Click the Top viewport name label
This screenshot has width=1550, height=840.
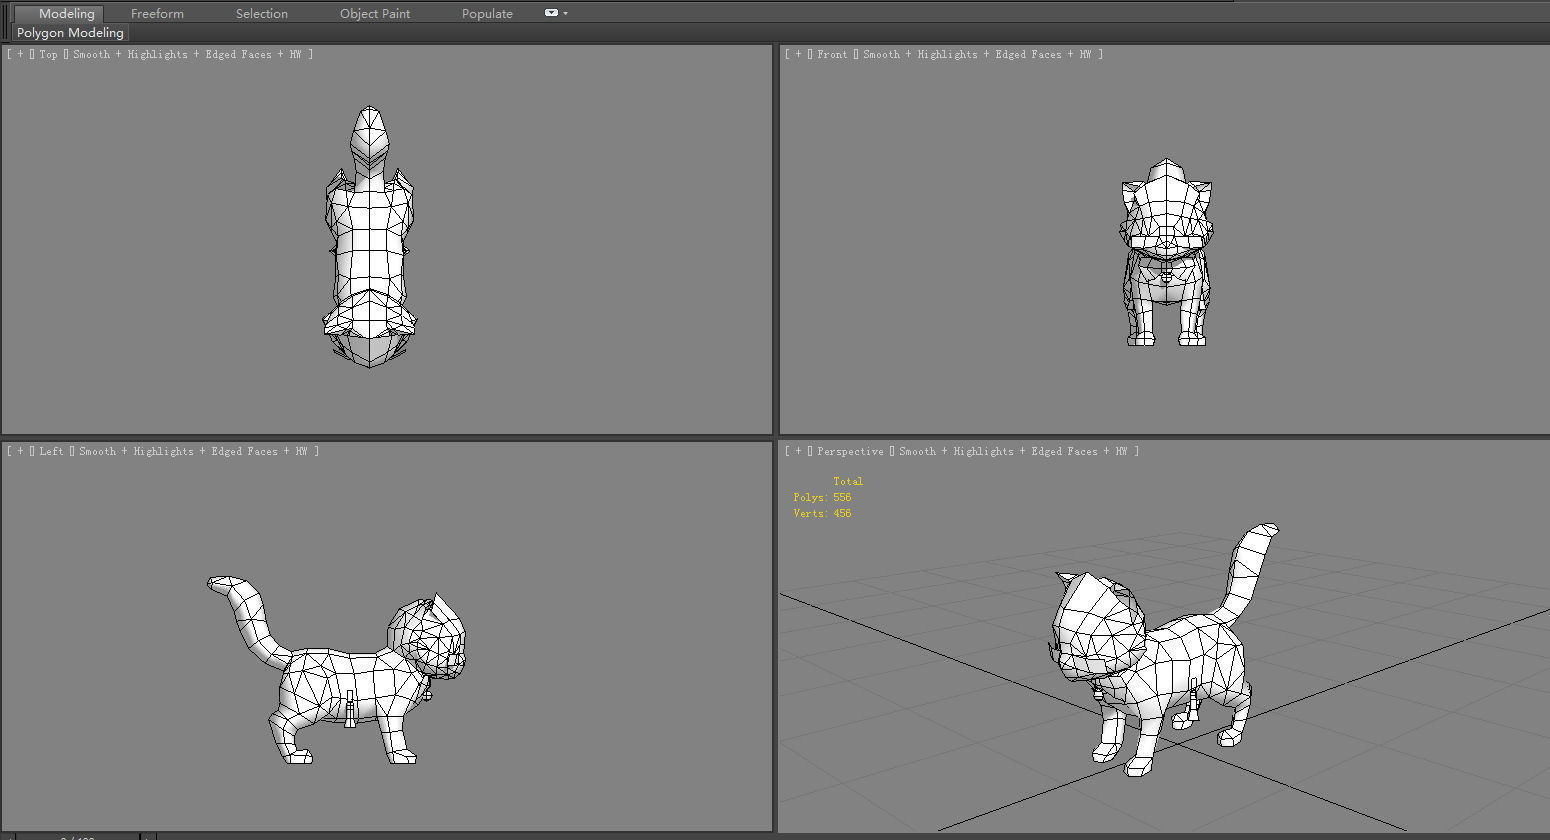point(49,54)
